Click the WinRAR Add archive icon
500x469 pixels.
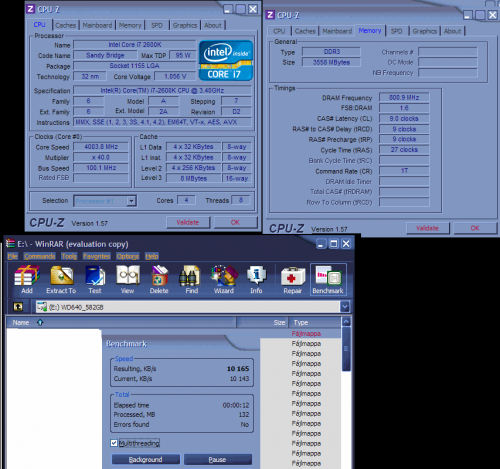coord(27,279)
